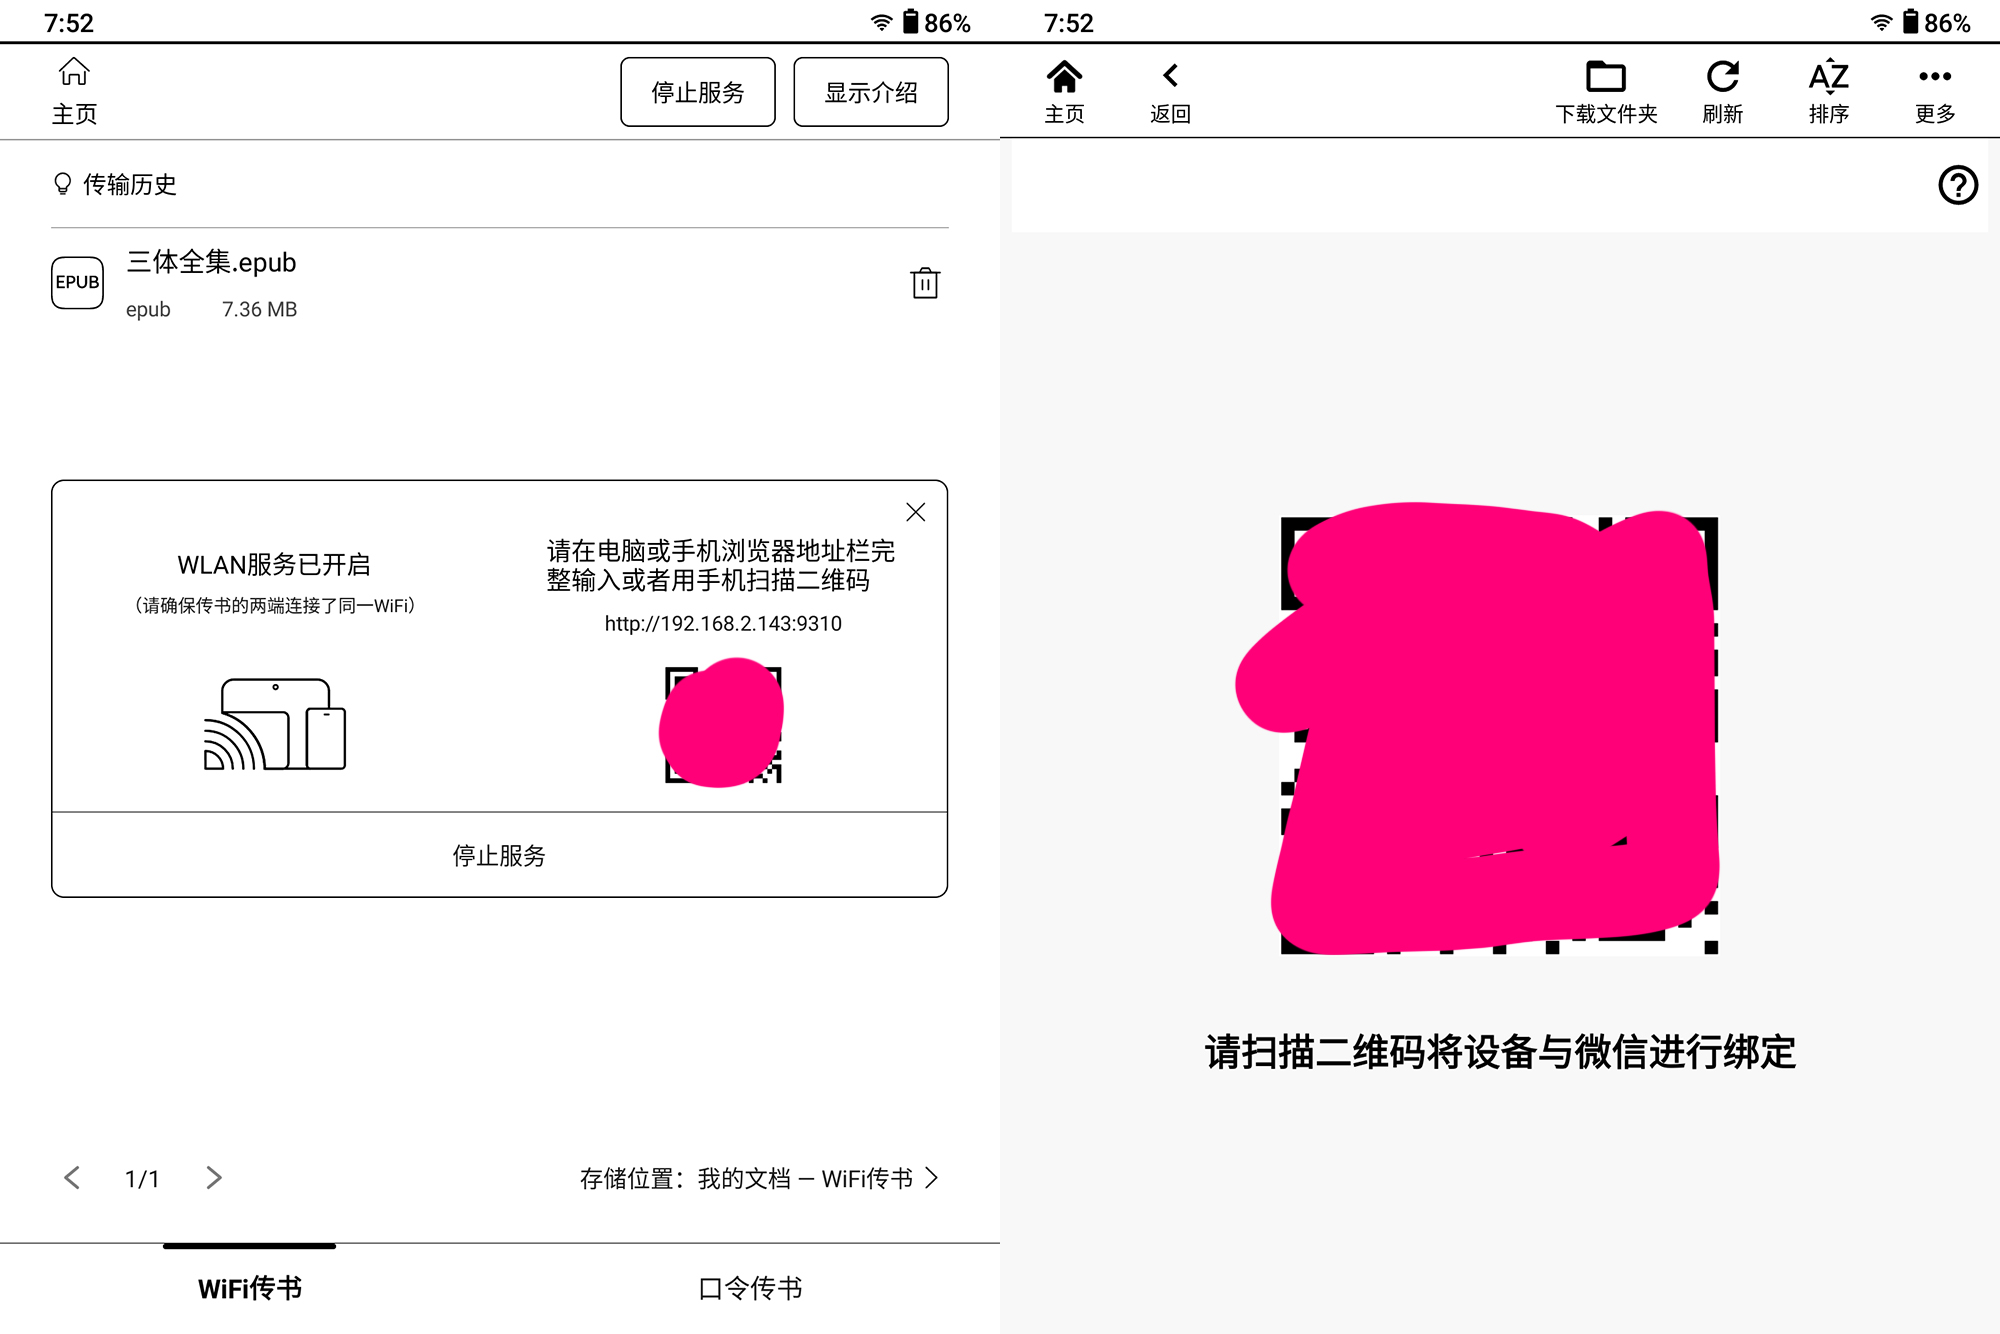Open the 下载文件夹 download folder

pos(1606,89)
